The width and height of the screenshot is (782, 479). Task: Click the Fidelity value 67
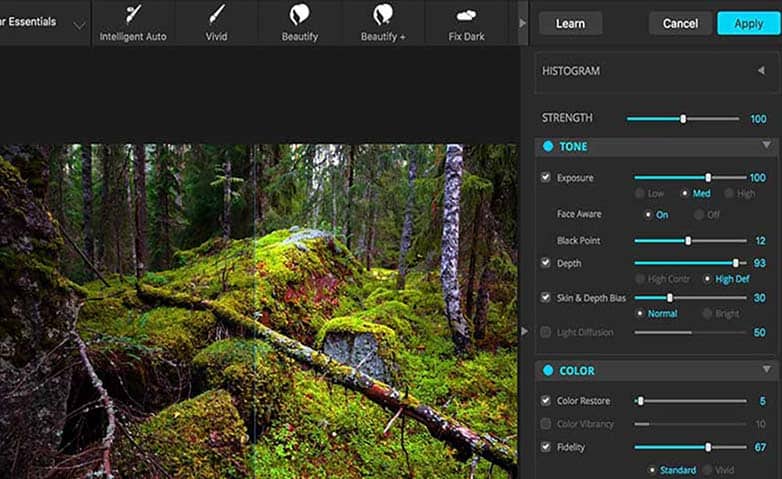(x=760, y=447)
